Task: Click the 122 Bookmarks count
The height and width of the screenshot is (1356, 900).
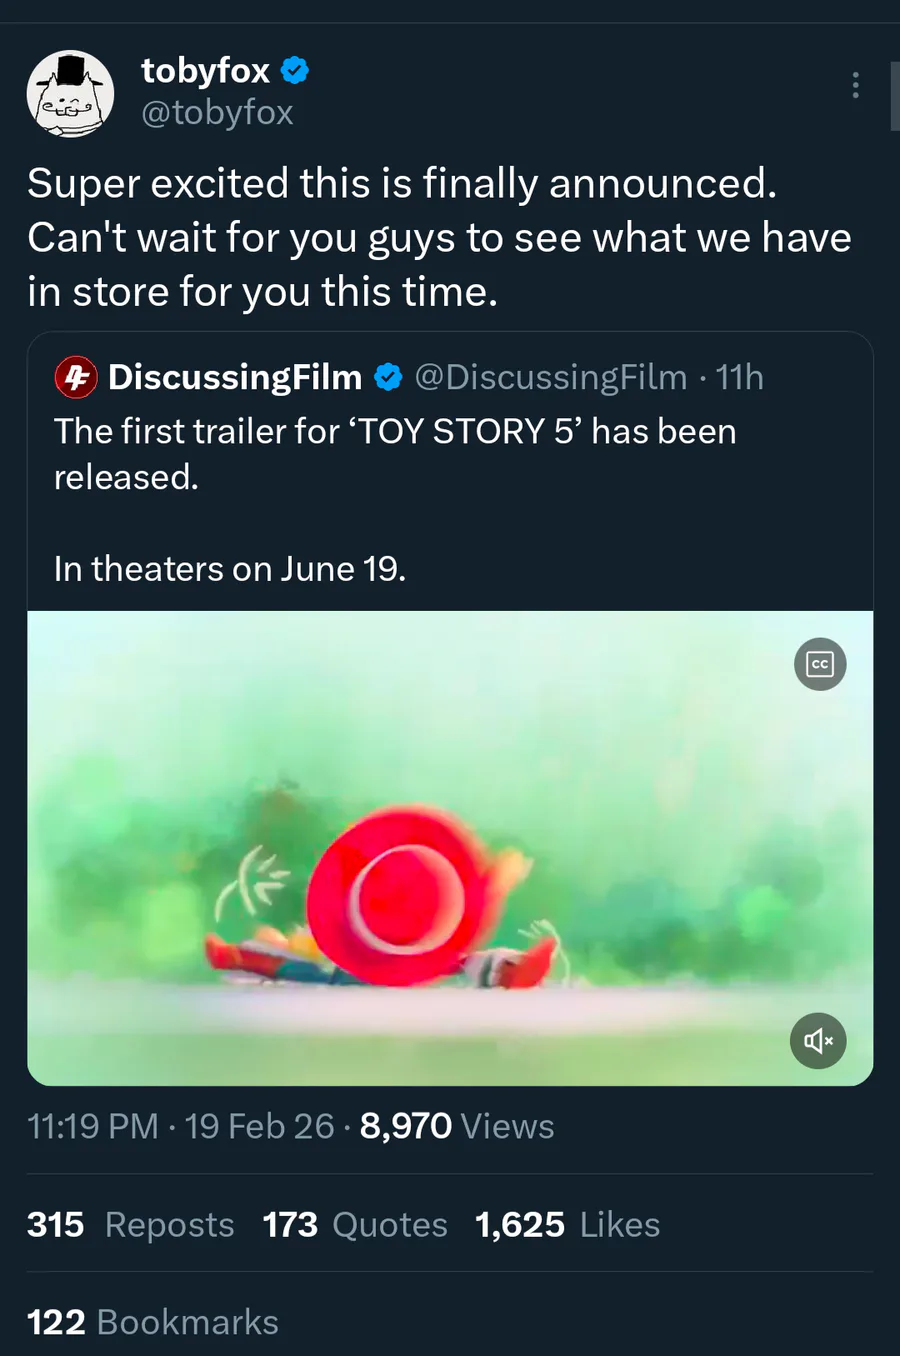Action: (153, 1322)
